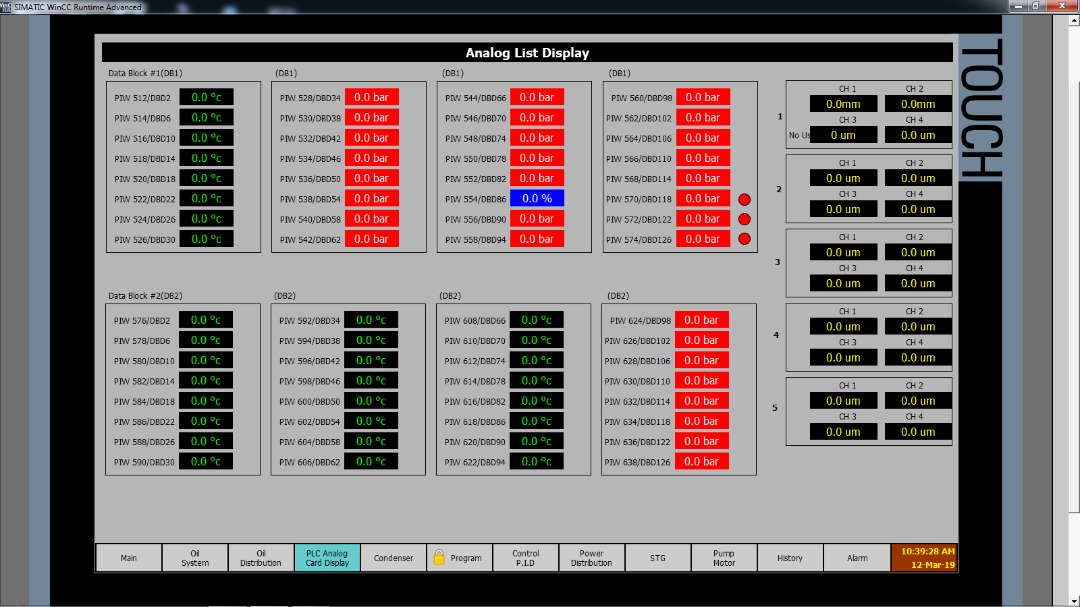Go to the Condenser screen

393,558
